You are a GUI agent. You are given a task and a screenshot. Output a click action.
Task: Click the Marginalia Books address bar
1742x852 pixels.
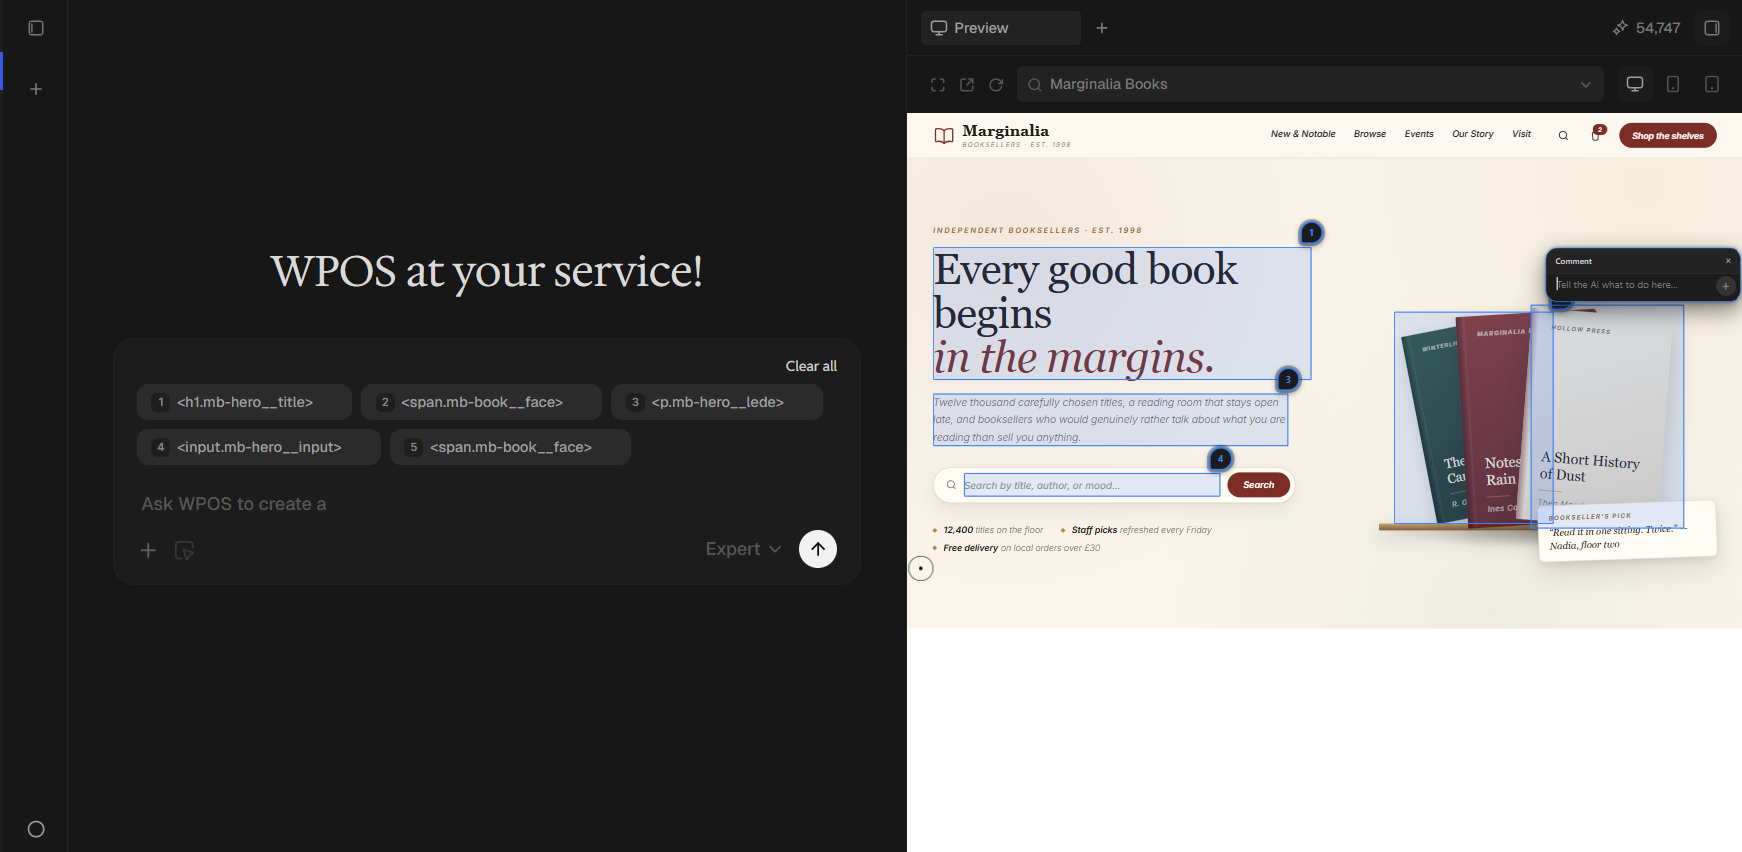click(x=1310, y=85)
